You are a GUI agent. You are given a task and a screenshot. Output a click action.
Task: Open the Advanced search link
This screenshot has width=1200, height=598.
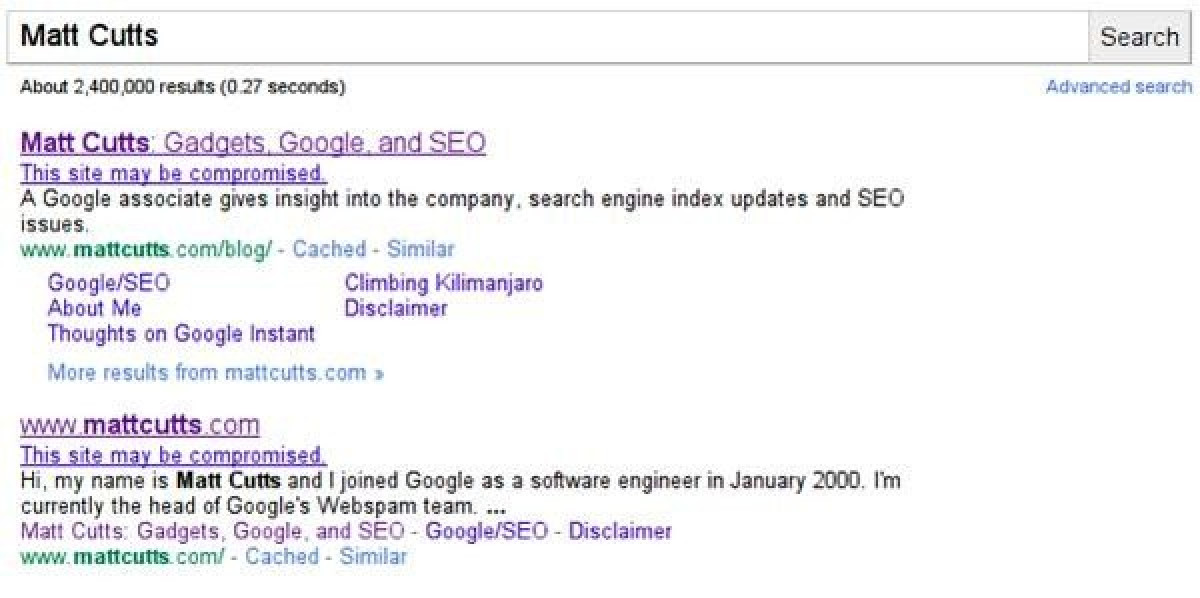(x=1118, y=87)
